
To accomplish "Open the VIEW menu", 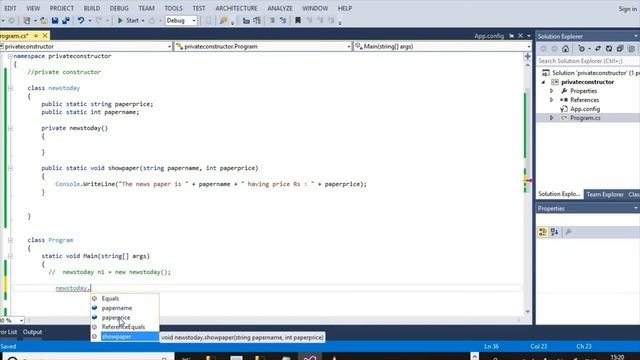I will pos(33,8).
